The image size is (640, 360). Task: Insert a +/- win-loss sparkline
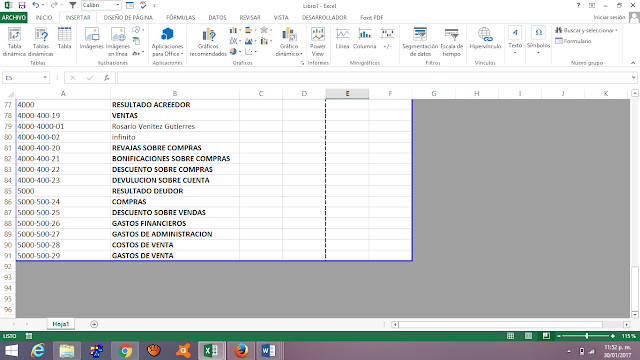click(387, 38)
